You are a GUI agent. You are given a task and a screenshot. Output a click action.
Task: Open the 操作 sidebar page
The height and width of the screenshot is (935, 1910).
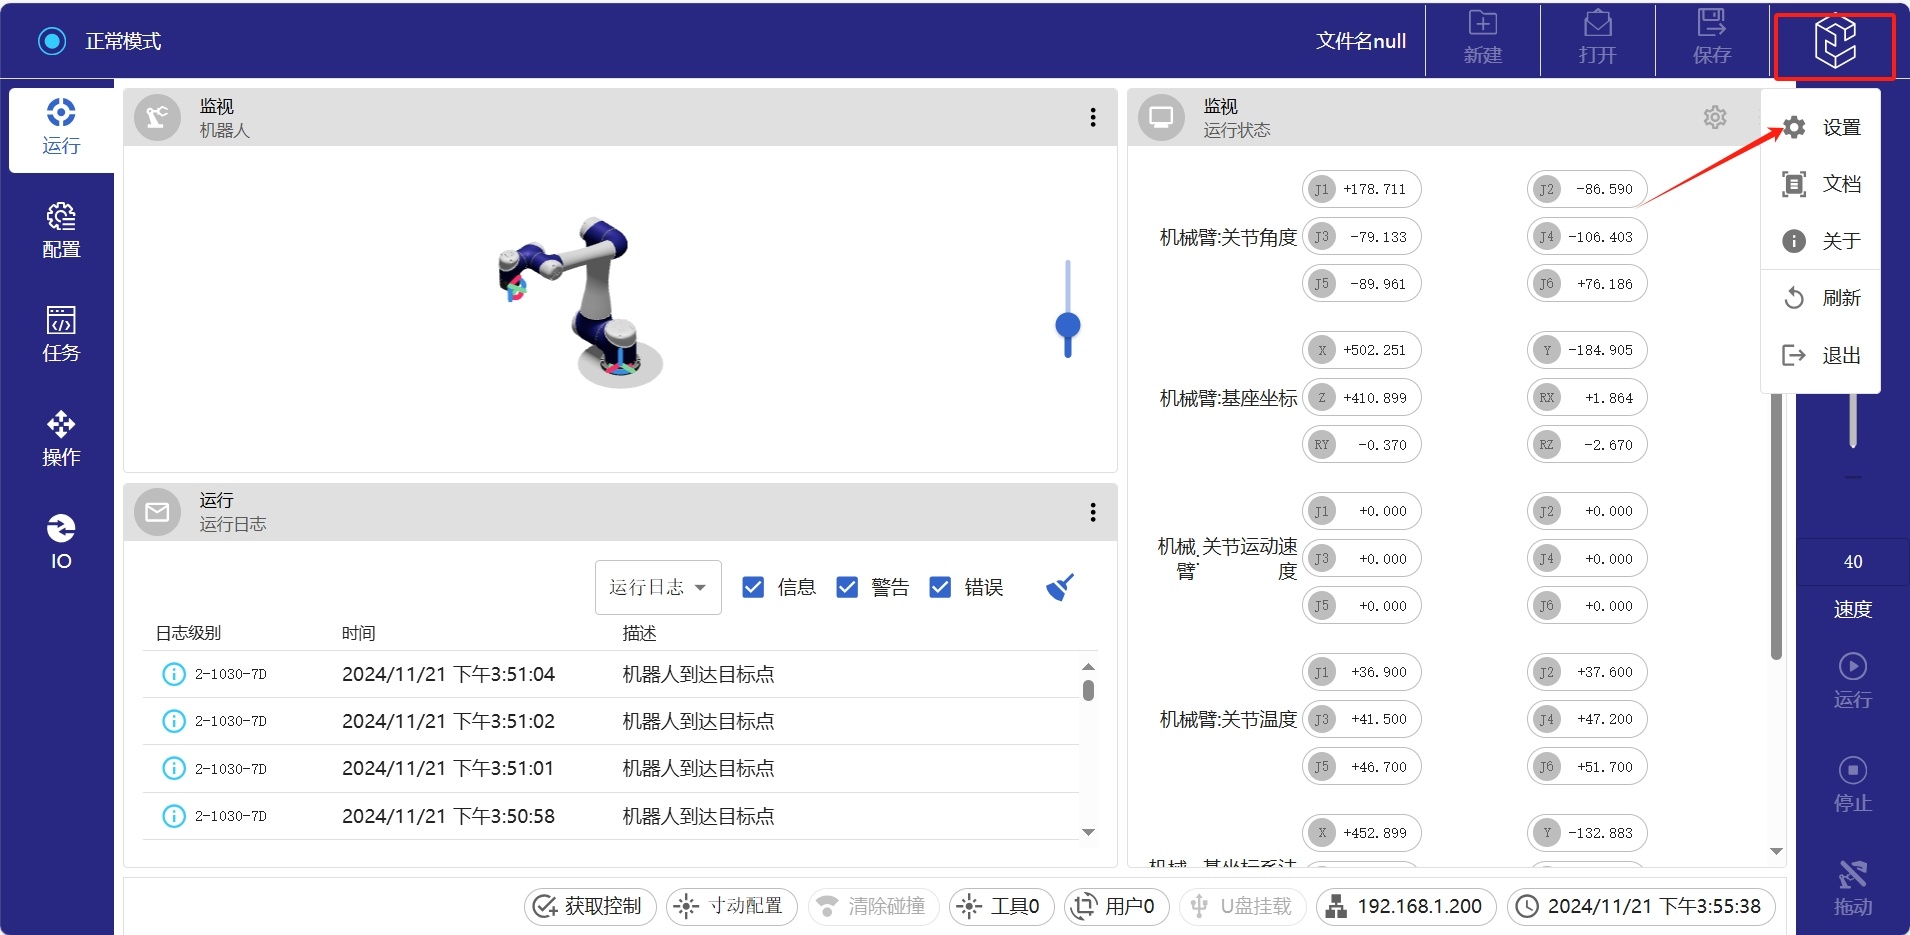tap(61, 438)
